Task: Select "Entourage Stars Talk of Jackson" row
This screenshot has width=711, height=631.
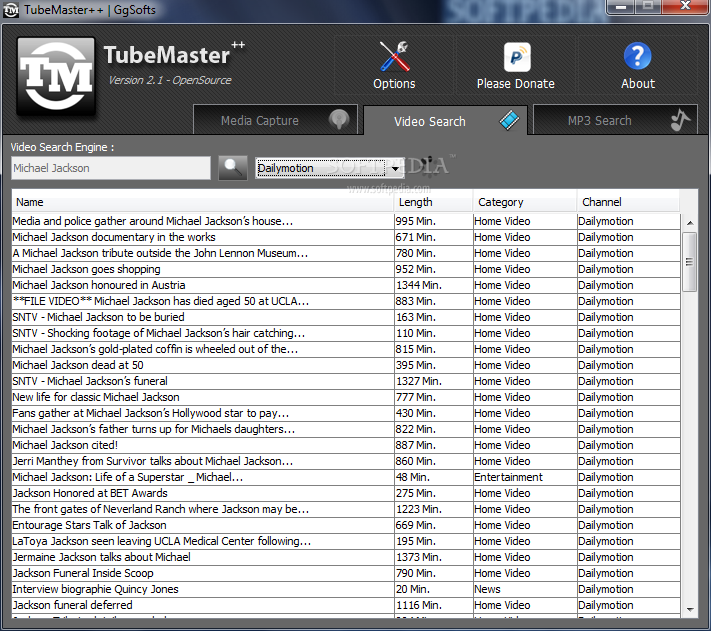Action: click(x=346, y=525)
